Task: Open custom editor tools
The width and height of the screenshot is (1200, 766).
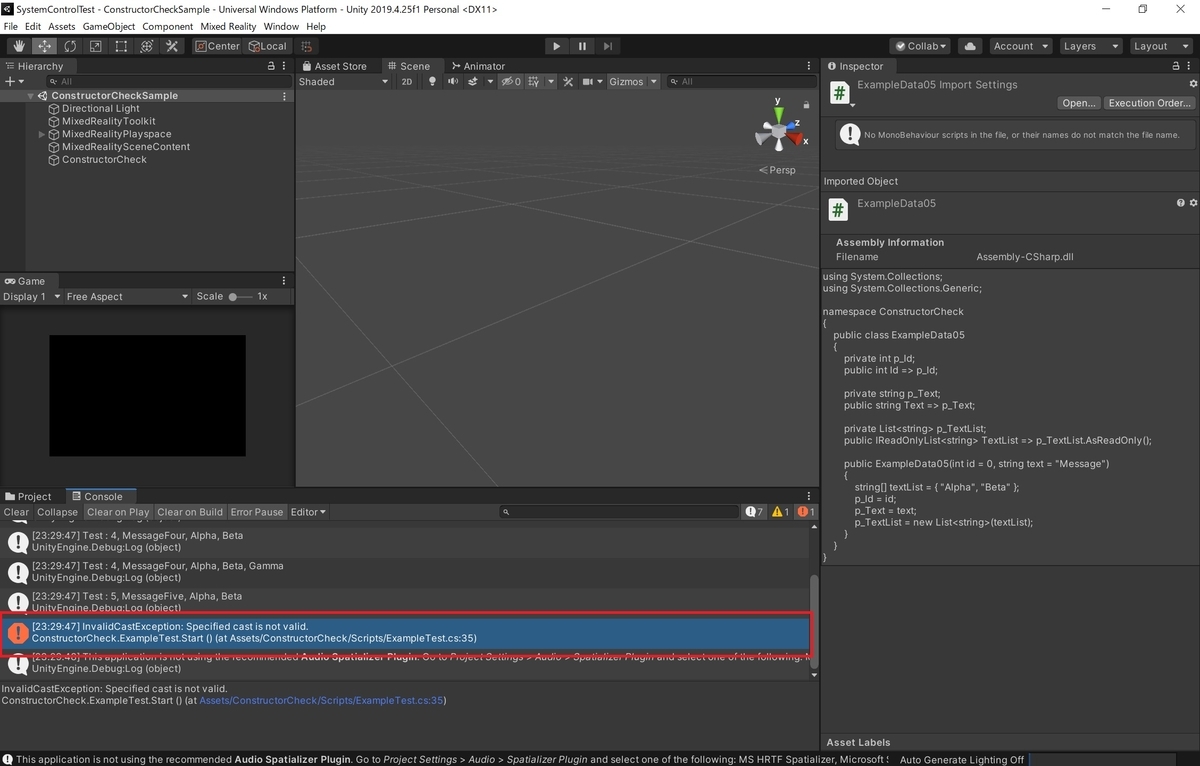Action: tap(172, 46)
